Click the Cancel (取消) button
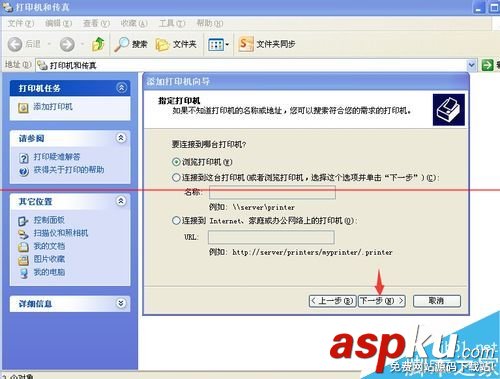500x379 pixels. click(437, 301)
